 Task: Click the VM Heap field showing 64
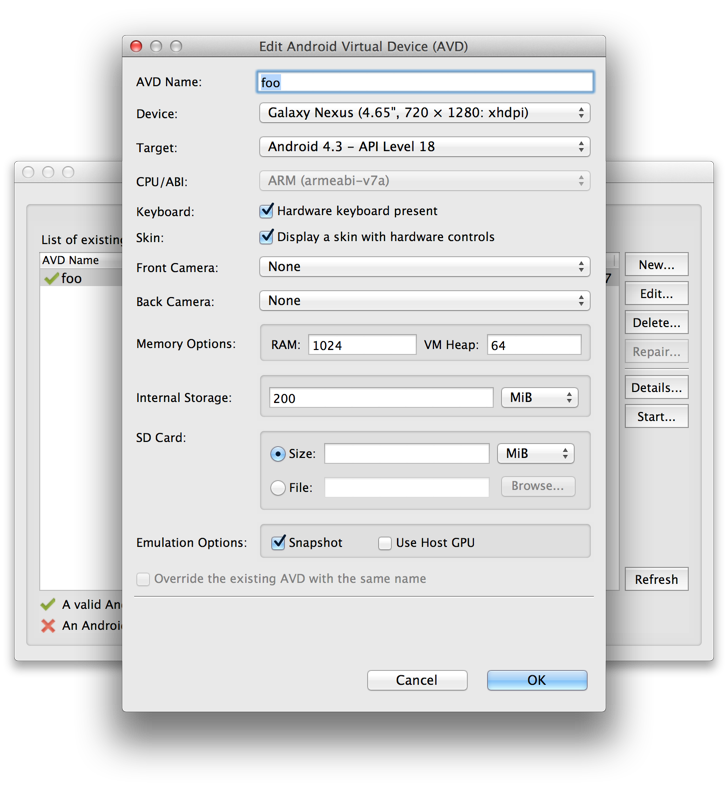click(x=534, y=345)
